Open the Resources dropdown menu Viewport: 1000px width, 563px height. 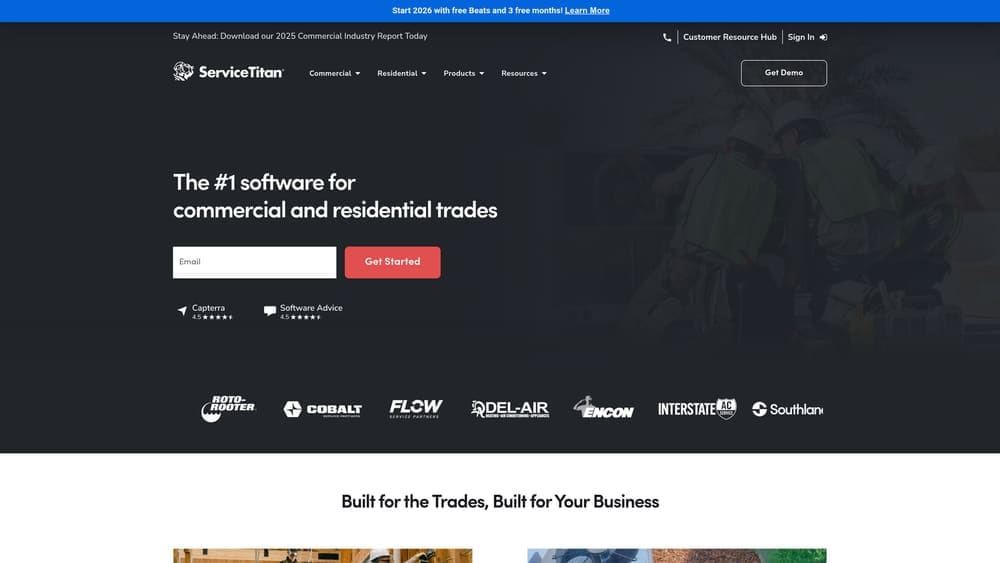[x=524, y=73]
